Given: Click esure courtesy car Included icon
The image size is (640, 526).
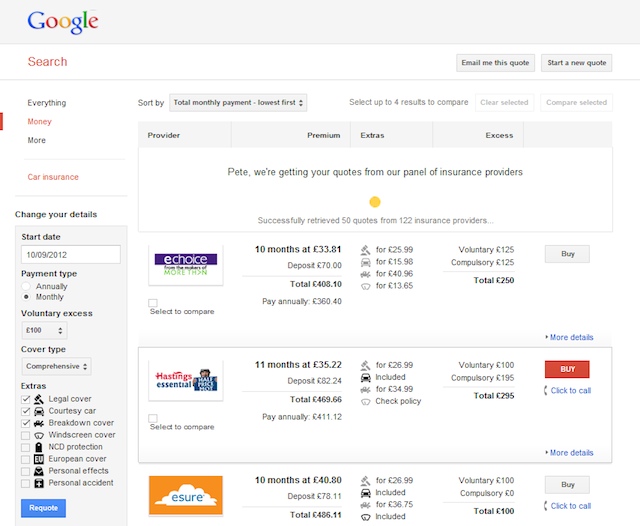Looking at the screenshot, I should point(365,493).
